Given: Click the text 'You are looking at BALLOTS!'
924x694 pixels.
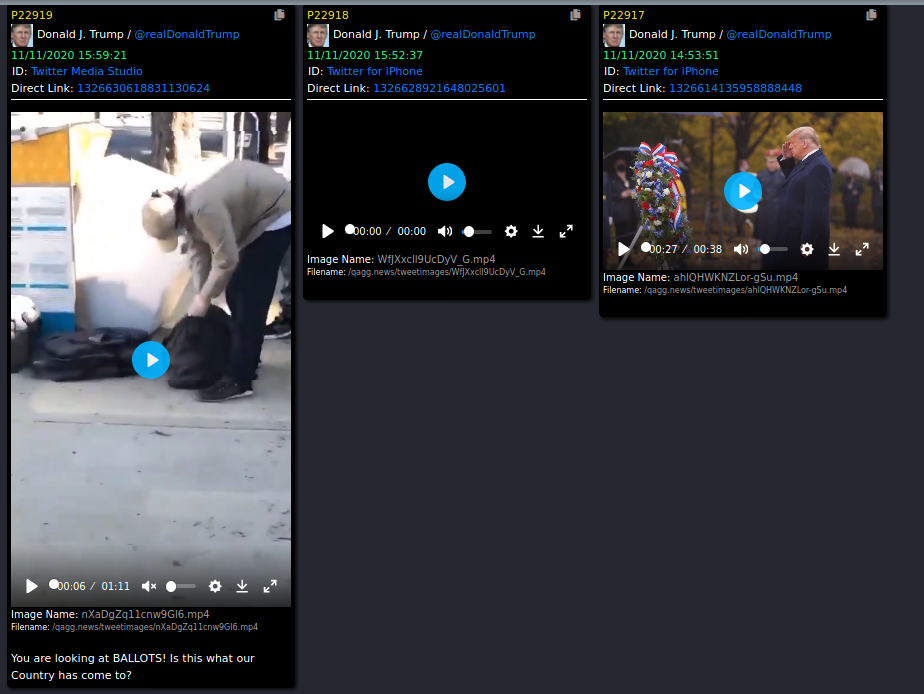Looking at the screenshot, I should tap(89, 658).
